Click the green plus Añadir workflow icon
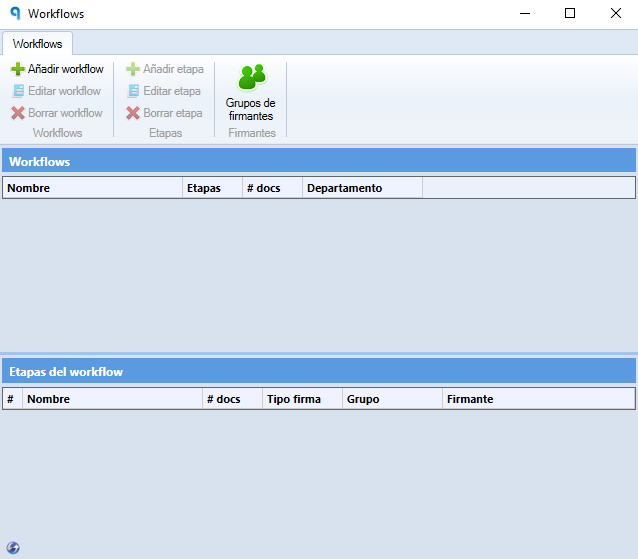Viewport: 638px width, 559px height. point(17,69)
